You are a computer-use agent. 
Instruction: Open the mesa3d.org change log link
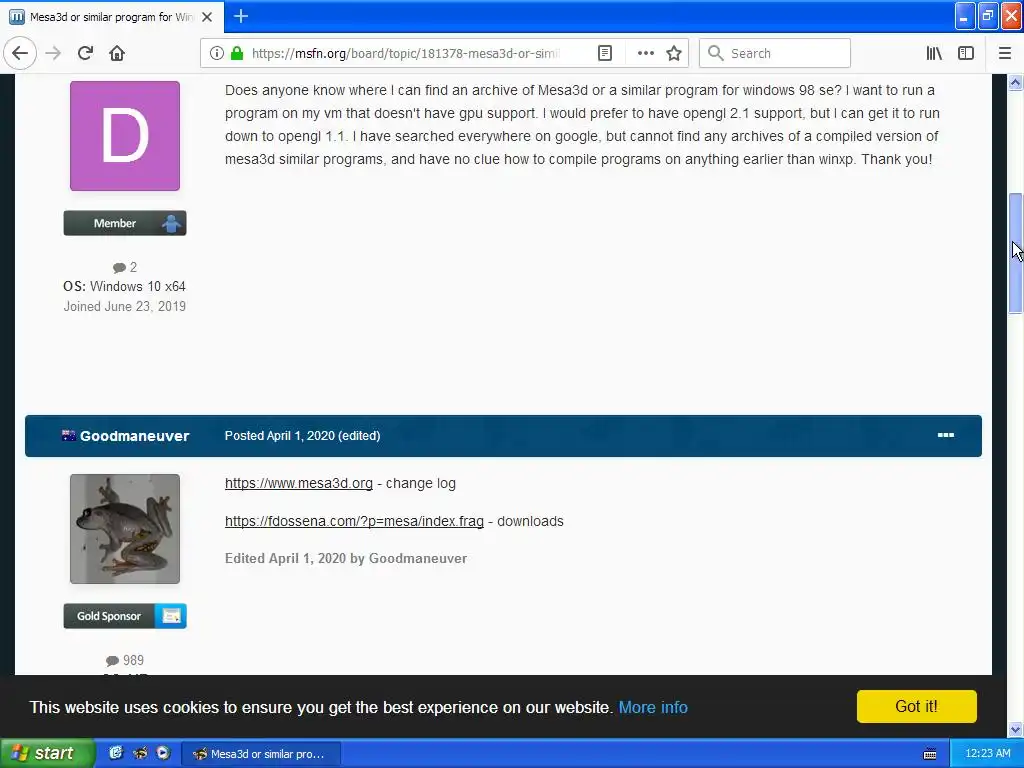[x=298, y=483]
